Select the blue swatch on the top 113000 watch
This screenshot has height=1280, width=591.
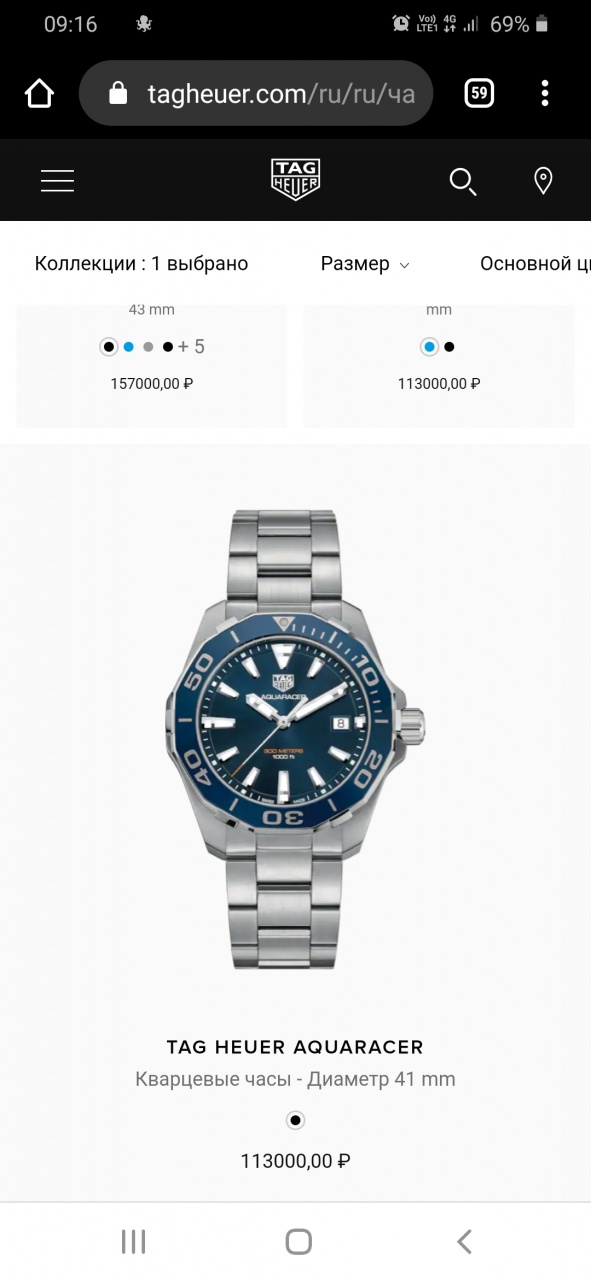(429, 347)
